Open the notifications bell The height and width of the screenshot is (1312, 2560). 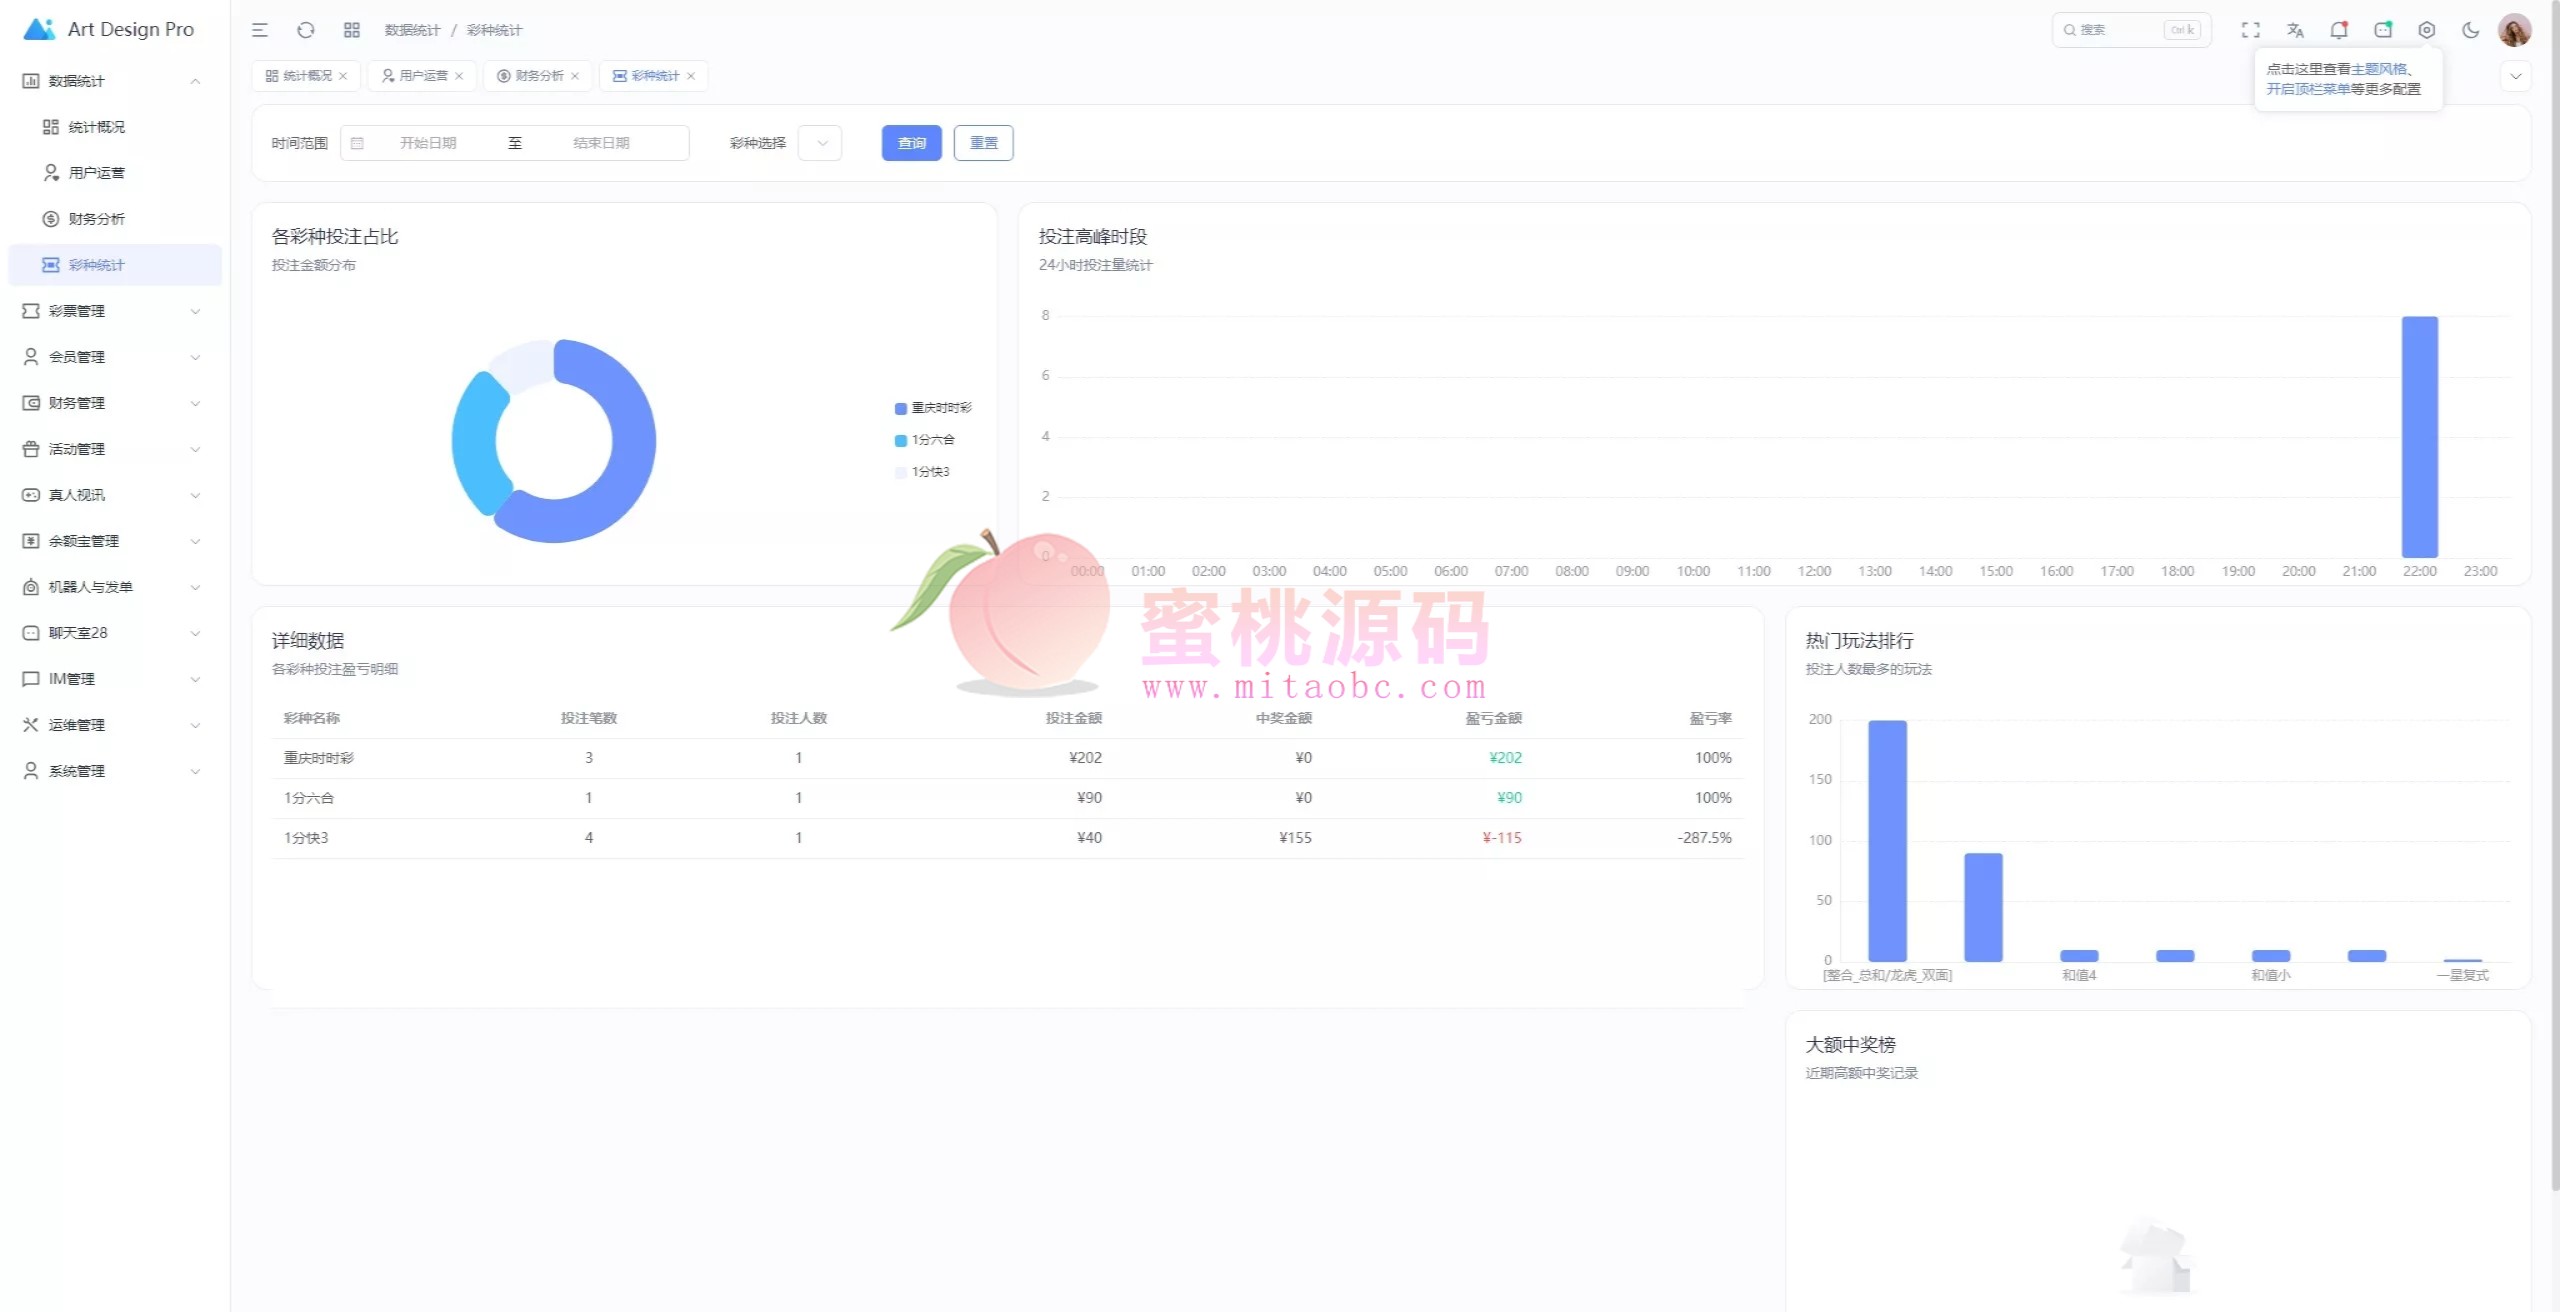(2338, 30)
